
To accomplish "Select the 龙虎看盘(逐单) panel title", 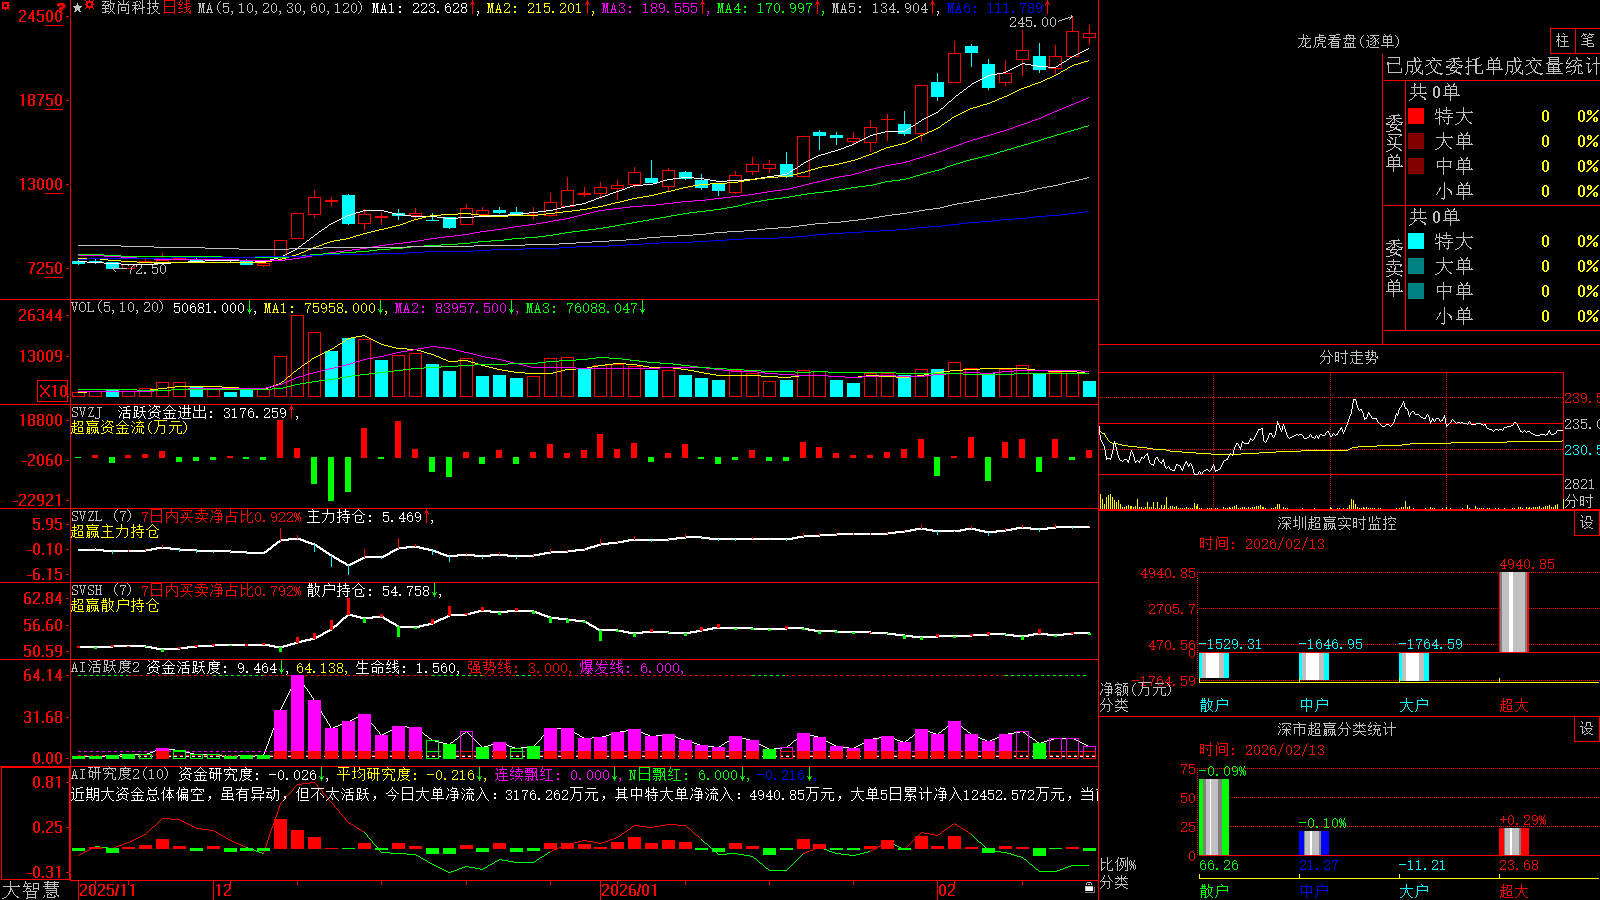I will click(1348, 41).
